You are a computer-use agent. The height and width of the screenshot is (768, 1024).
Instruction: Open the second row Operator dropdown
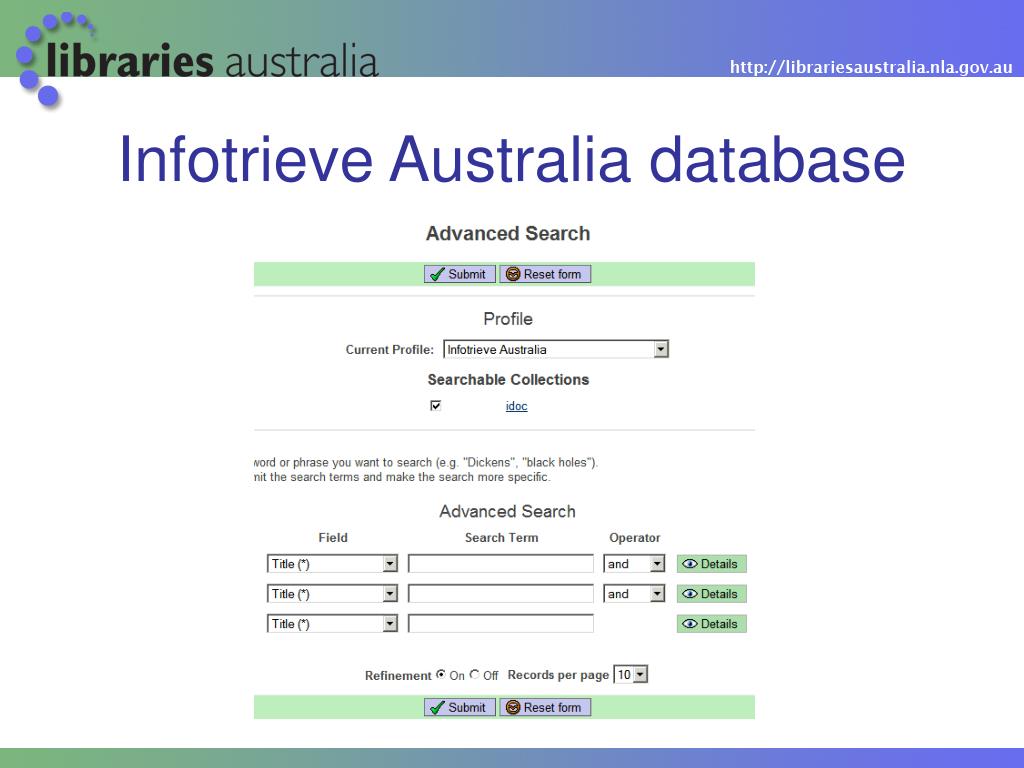[634, 594]
